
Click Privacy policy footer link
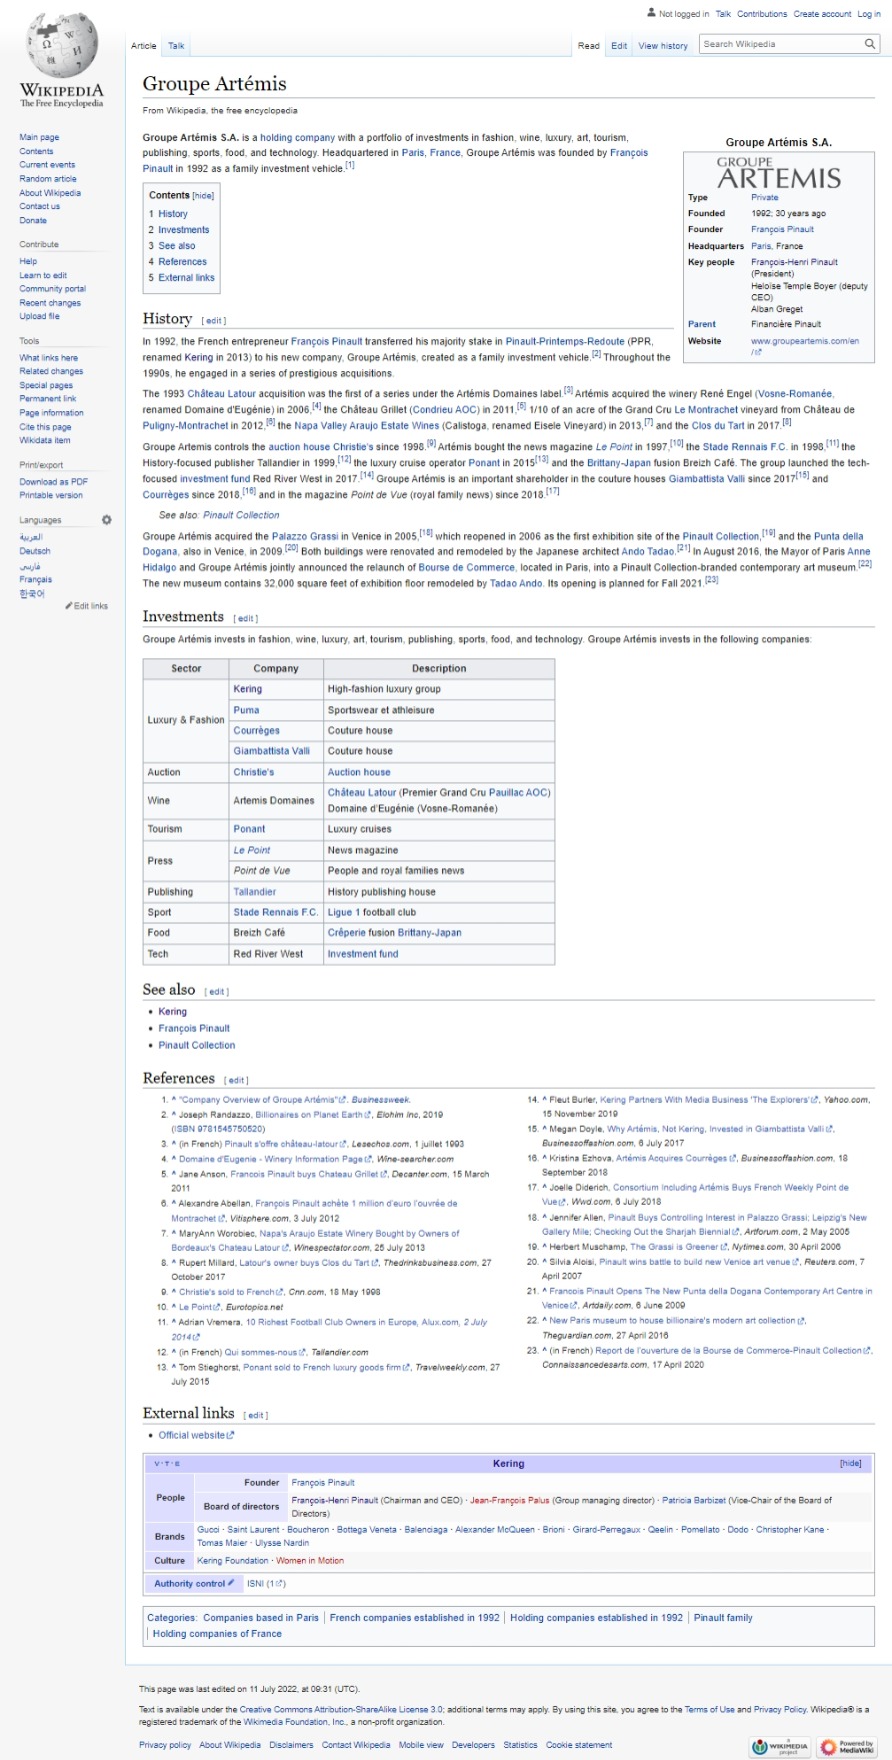(x=165, y=1745)
